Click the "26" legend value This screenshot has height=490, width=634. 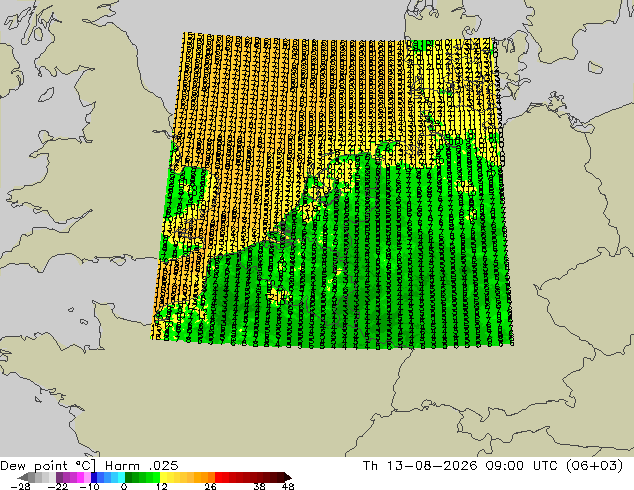pos(210,486)
